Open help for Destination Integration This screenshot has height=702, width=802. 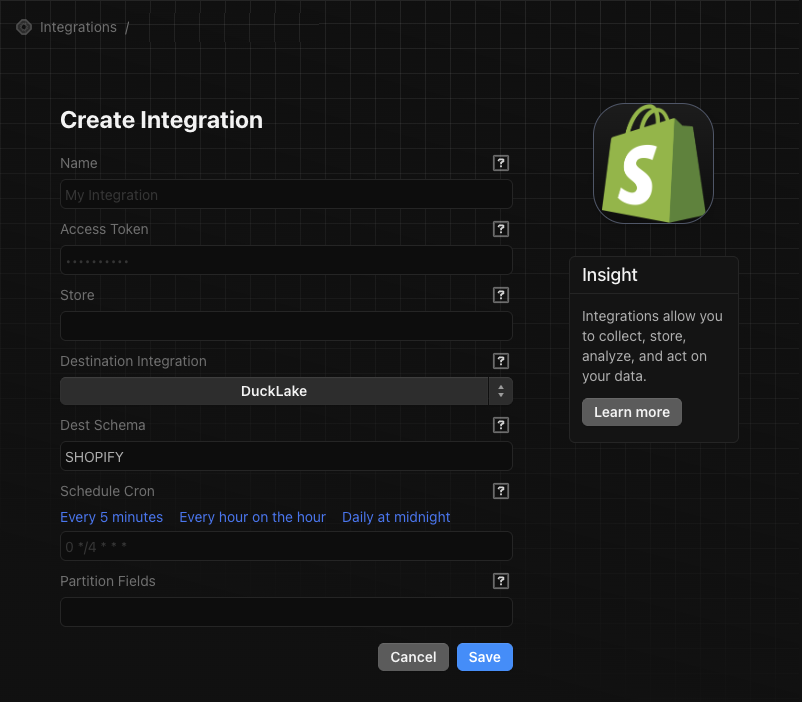(x=501, y=361)
